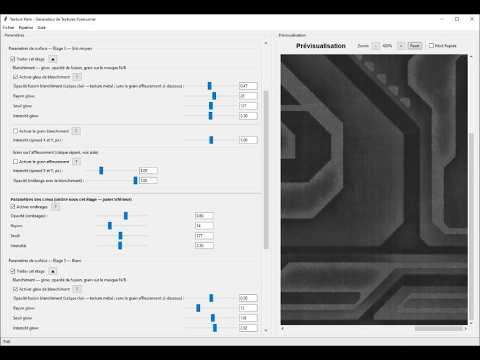Open help '?' beside first stage glow de blanchiment
This screenshot has height=360, width=480.
[x=77, y=77]
